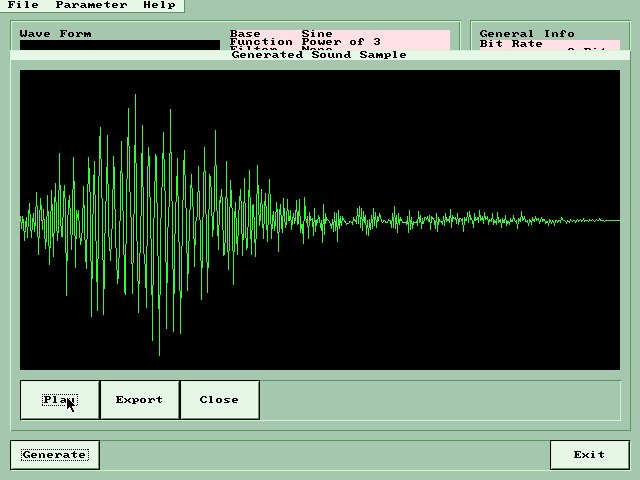Screen dimensions: 640x480
Task: Play the generated sound sample
Action: point(60,400)
